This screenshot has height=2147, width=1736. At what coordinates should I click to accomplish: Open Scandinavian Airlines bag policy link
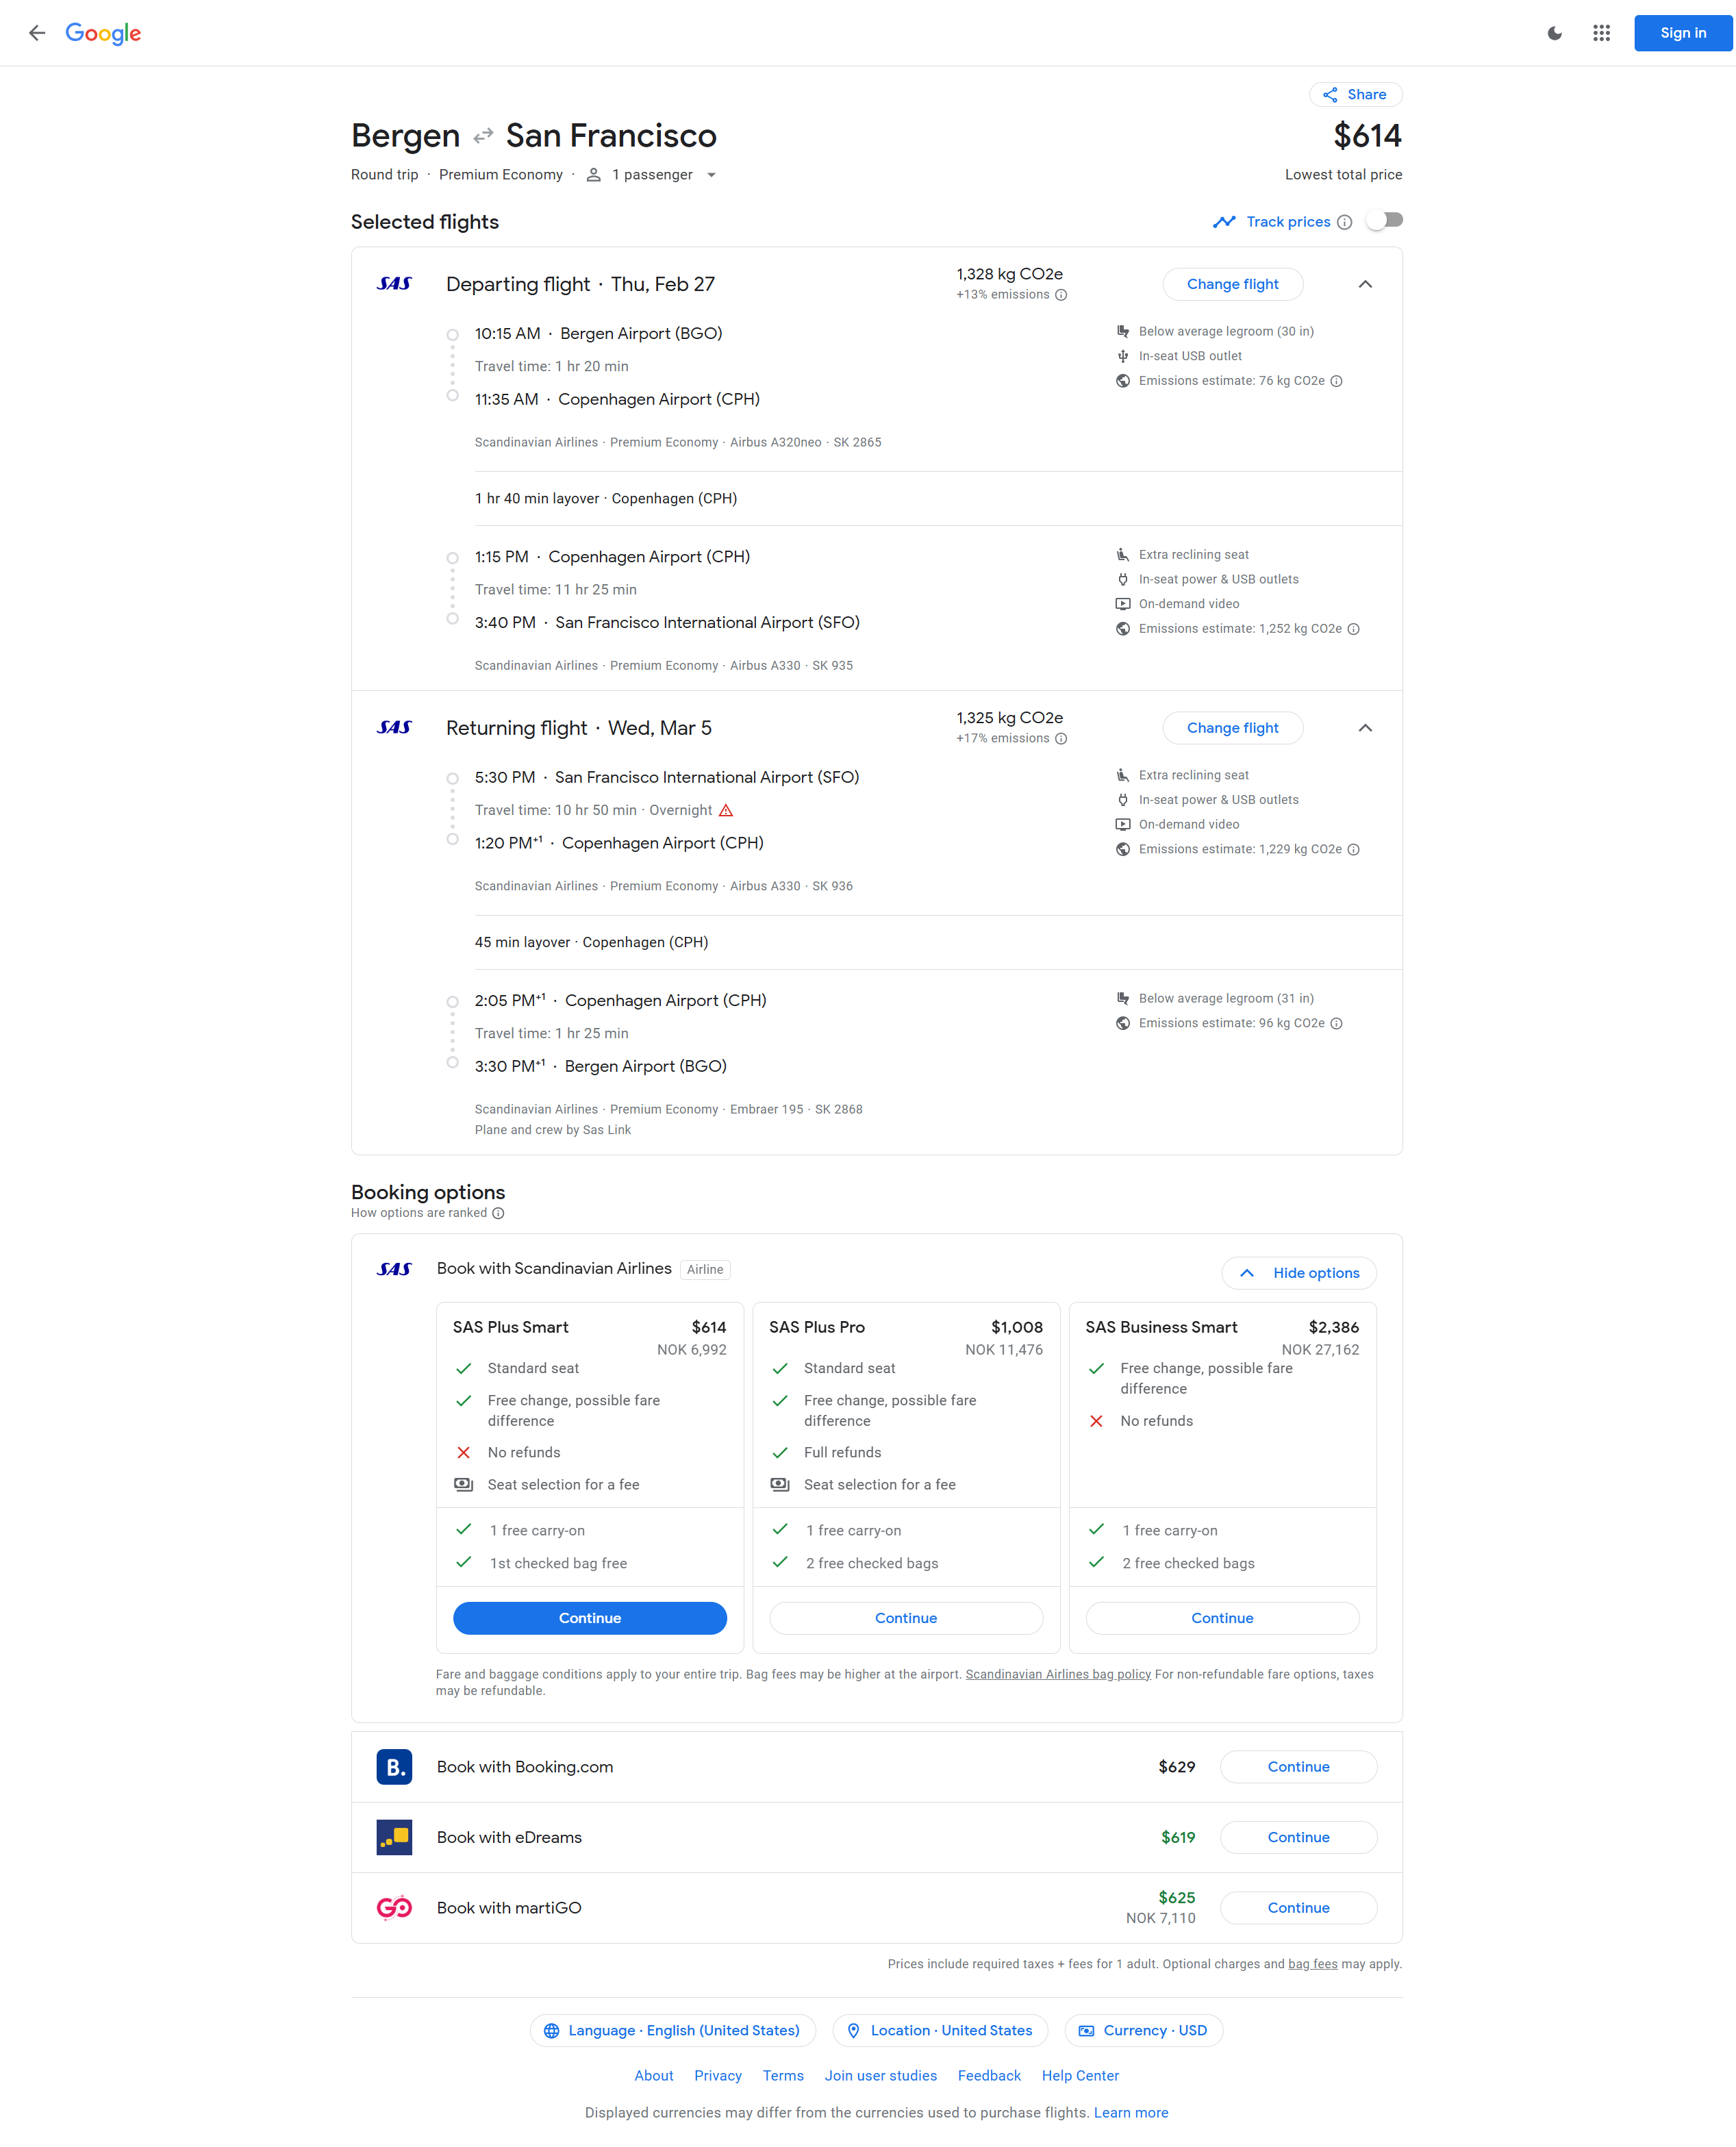1058,1674
